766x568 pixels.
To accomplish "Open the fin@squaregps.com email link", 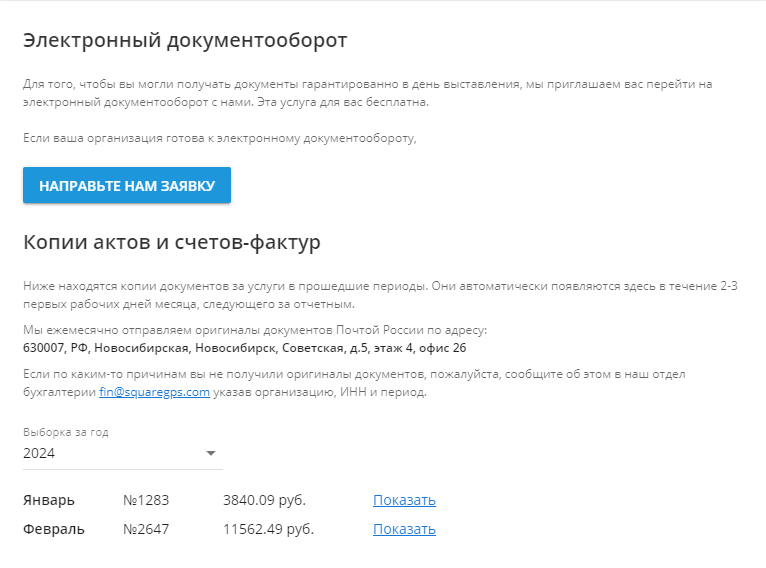I will 154,392.
